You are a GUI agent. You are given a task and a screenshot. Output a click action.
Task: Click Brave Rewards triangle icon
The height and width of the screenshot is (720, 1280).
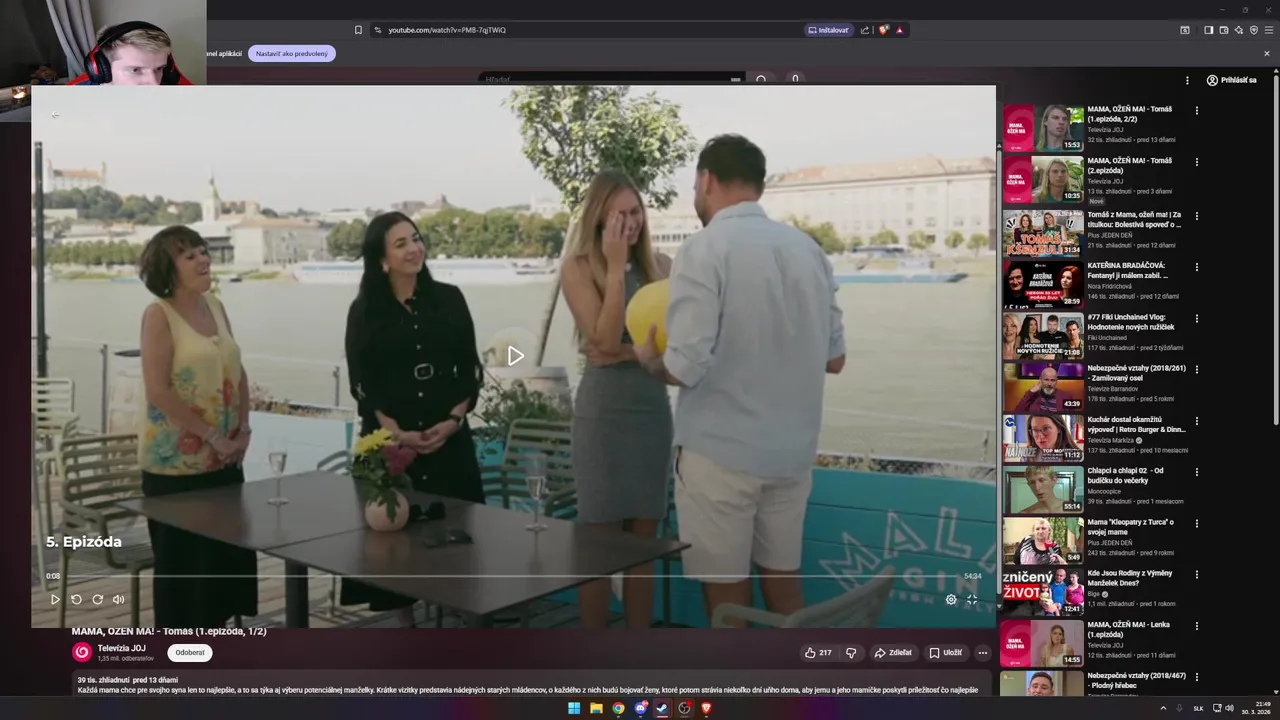pos(899,30)
